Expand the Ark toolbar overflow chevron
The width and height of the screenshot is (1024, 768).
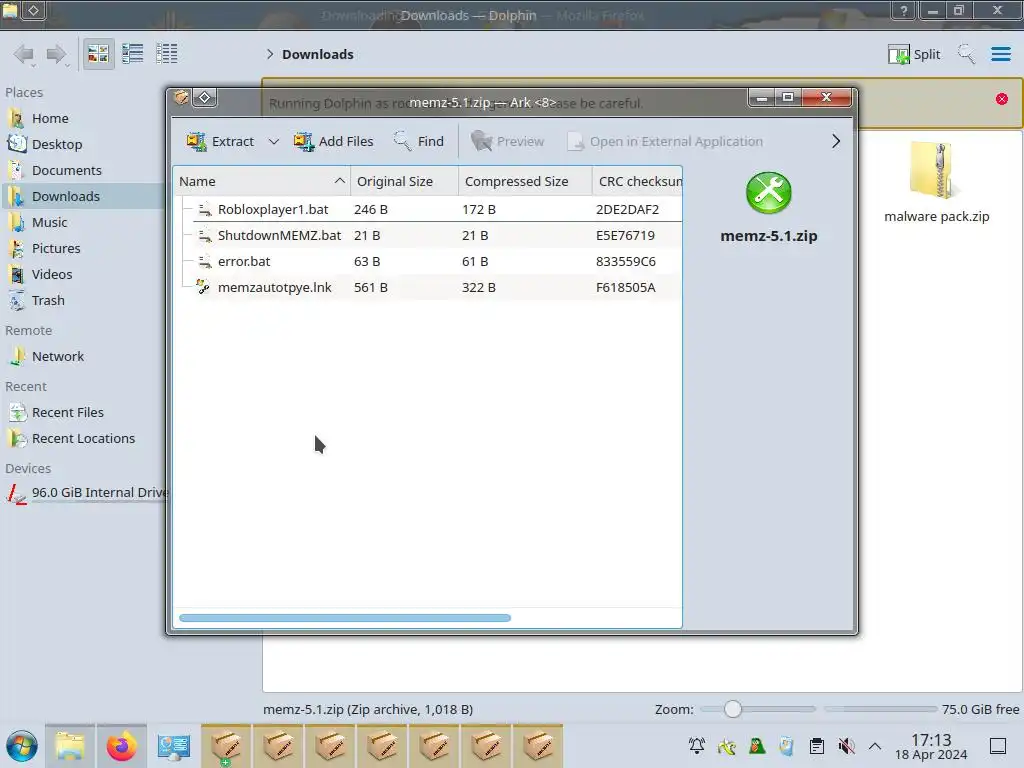836,141
